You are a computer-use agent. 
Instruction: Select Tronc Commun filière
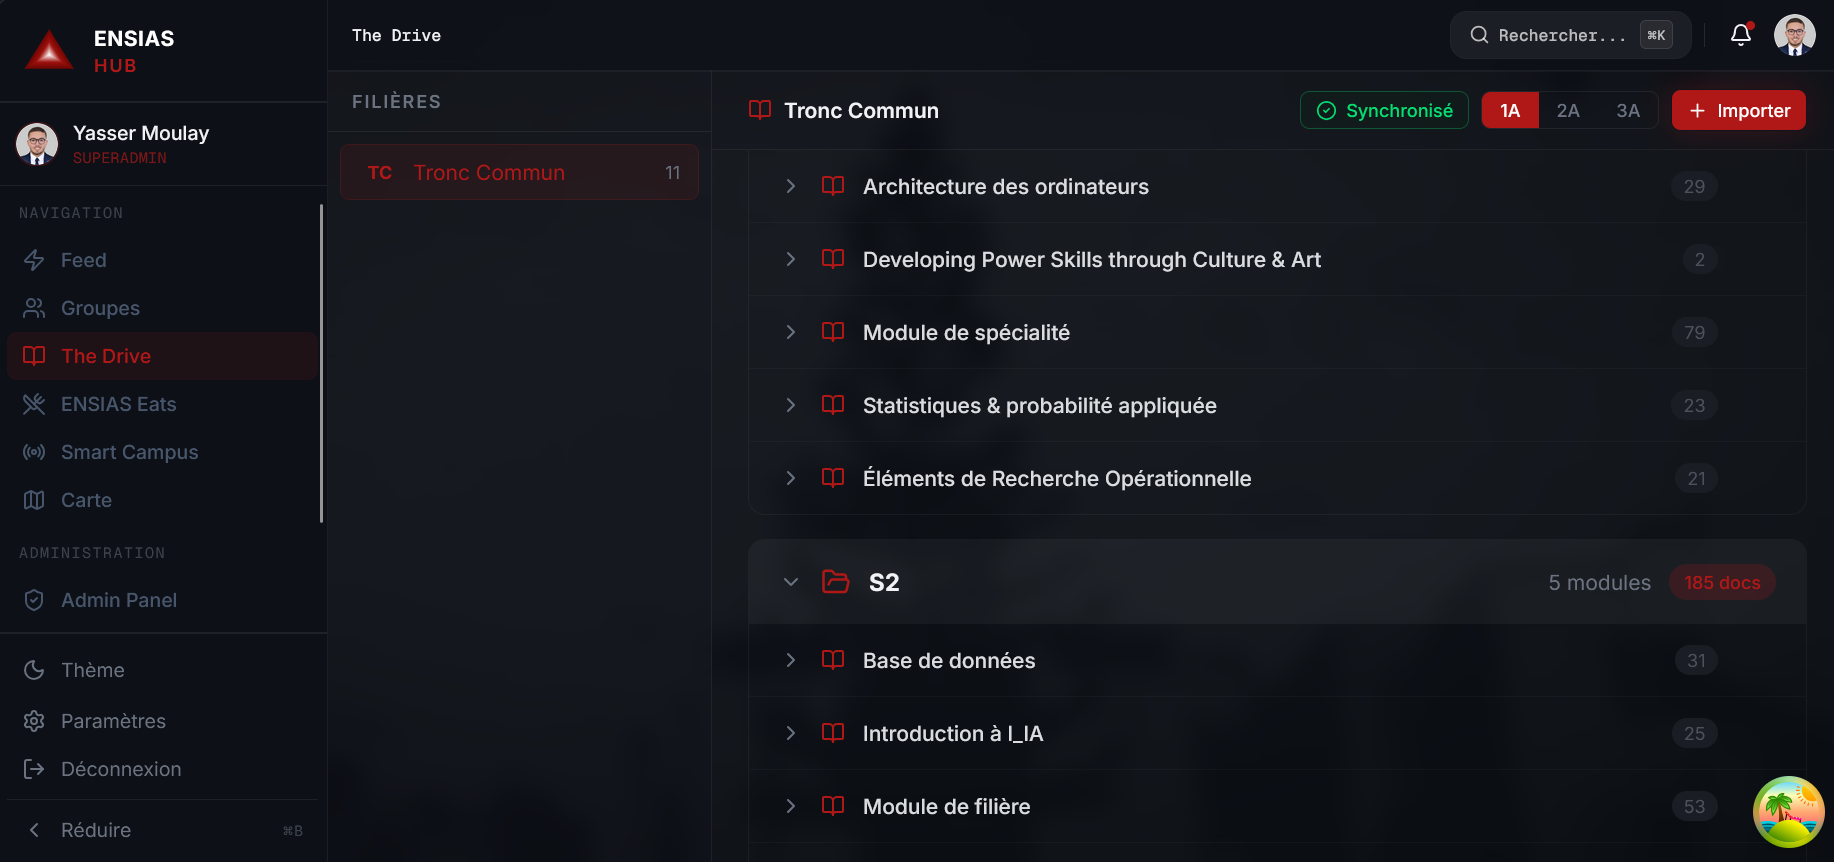click(519, 172)
